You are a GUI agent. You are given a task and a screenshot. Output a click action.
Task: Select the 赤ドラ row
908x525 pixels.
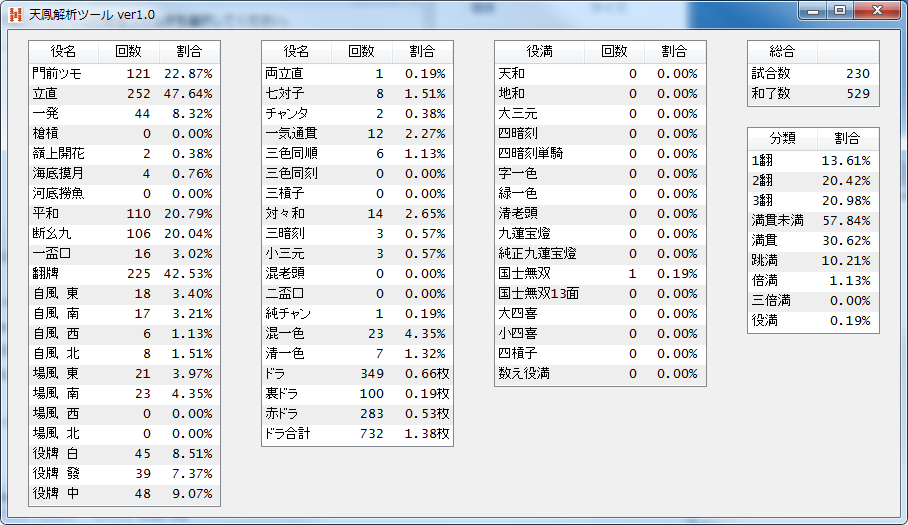pyautogui.click(x=357, y=414)
